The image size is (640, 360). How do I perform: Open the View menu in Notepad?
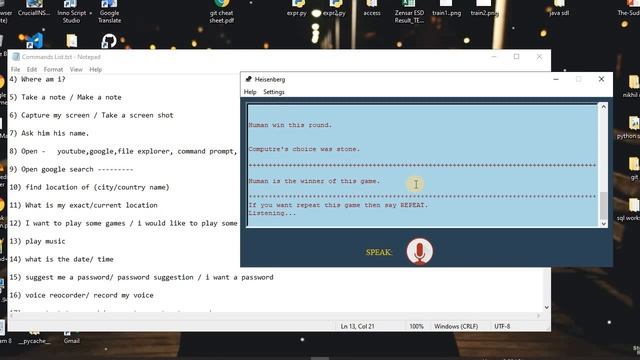(x=76, y=70)
